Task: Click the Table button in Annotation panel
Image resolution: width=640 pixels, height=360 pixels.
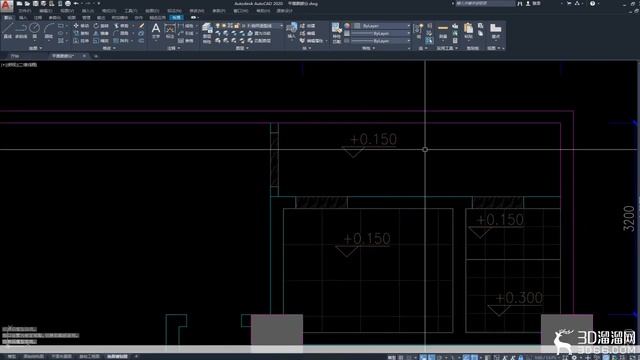Action: 186,41
